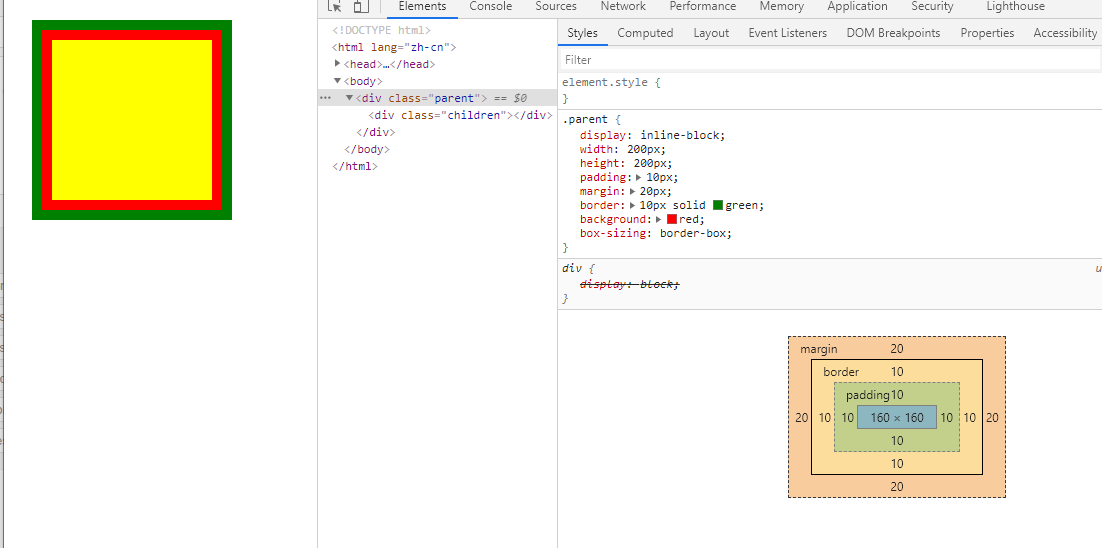Image resolution: width=1102 pixels, height=548 pixels.
Task: Expand the padding shorthand property
Action: 639,178
